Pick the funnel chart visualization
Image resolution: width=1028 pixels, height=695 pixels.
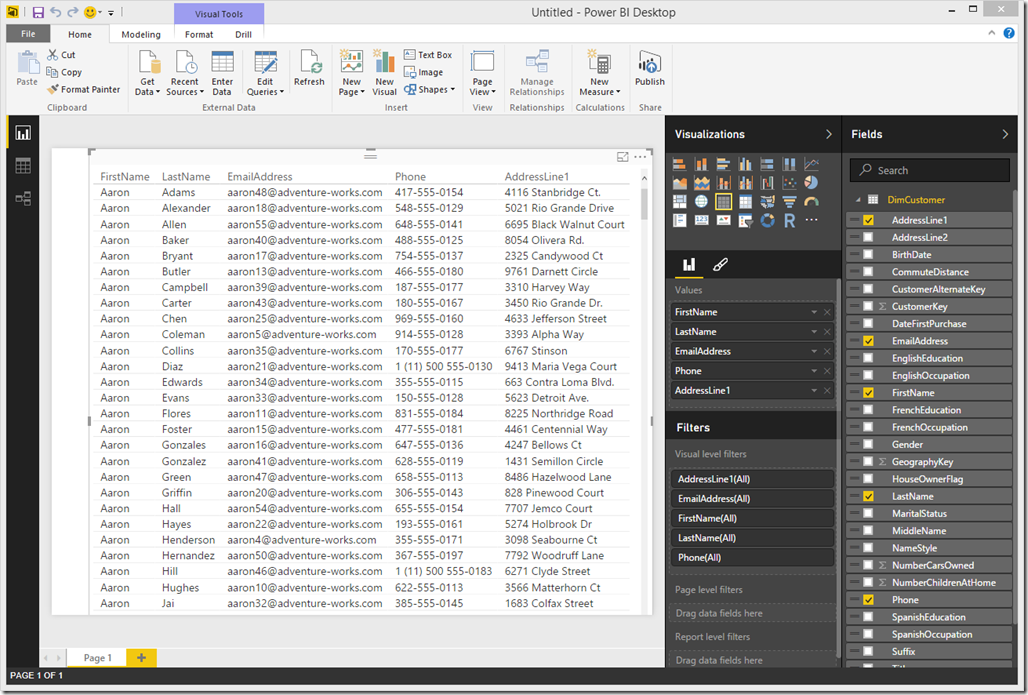[789, 201]
